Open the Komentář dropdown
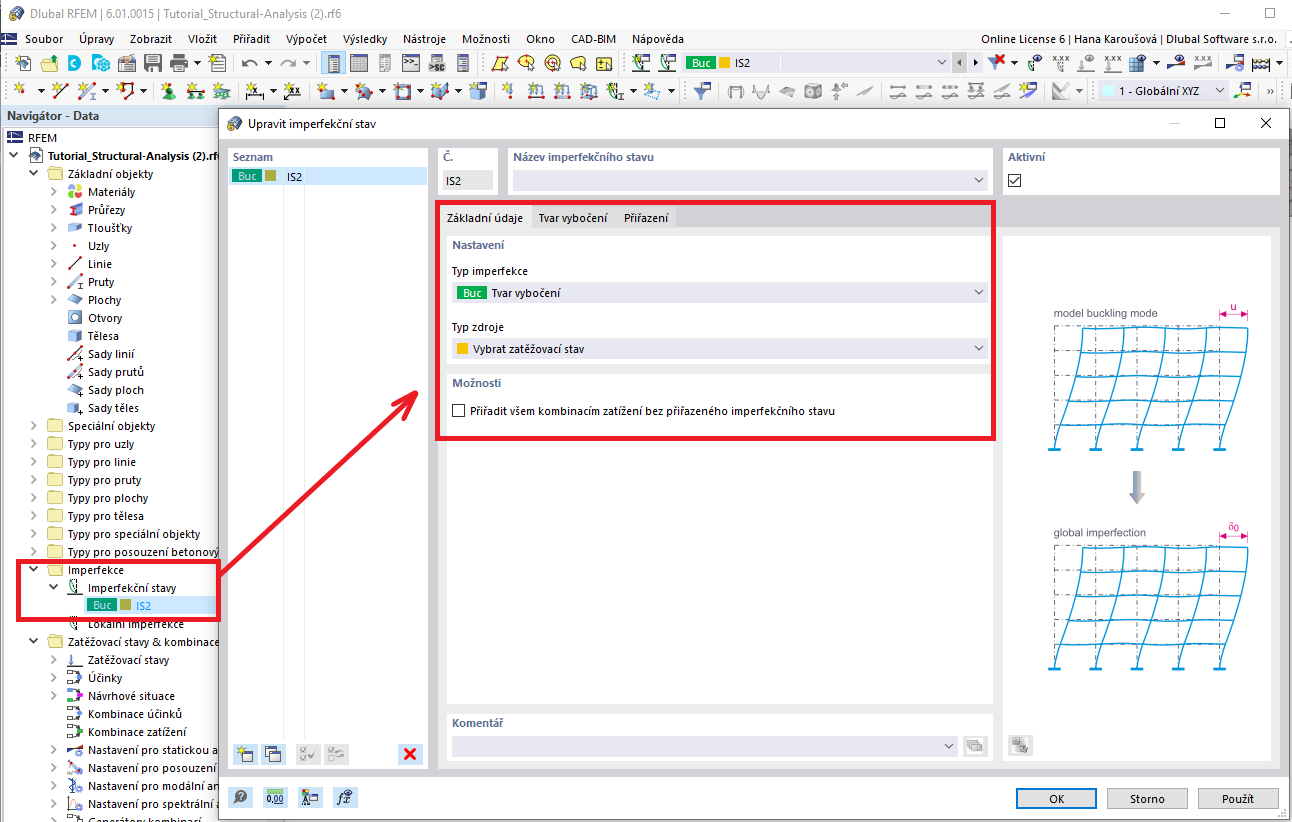Screen dimensions: 1292x822 tap(705, 746)
